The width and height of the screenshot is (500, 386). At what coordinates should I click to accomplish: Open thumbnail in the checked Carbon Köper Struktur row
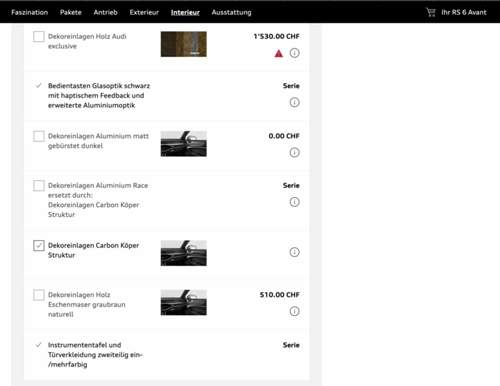[184, 253]
